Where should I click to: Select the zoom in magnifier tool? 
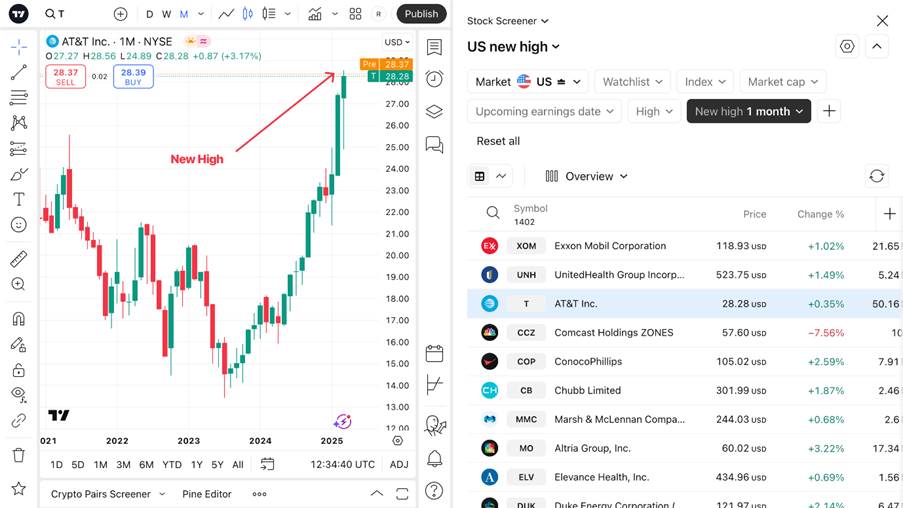18,284
